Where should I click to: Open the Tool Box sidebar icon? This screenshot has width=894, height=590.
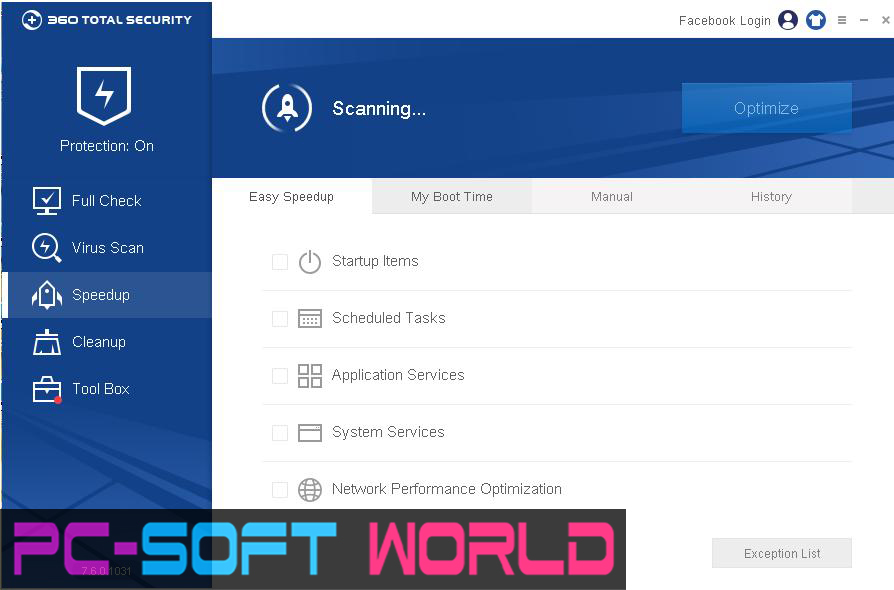pyautogui.click(x=45, y=389)
